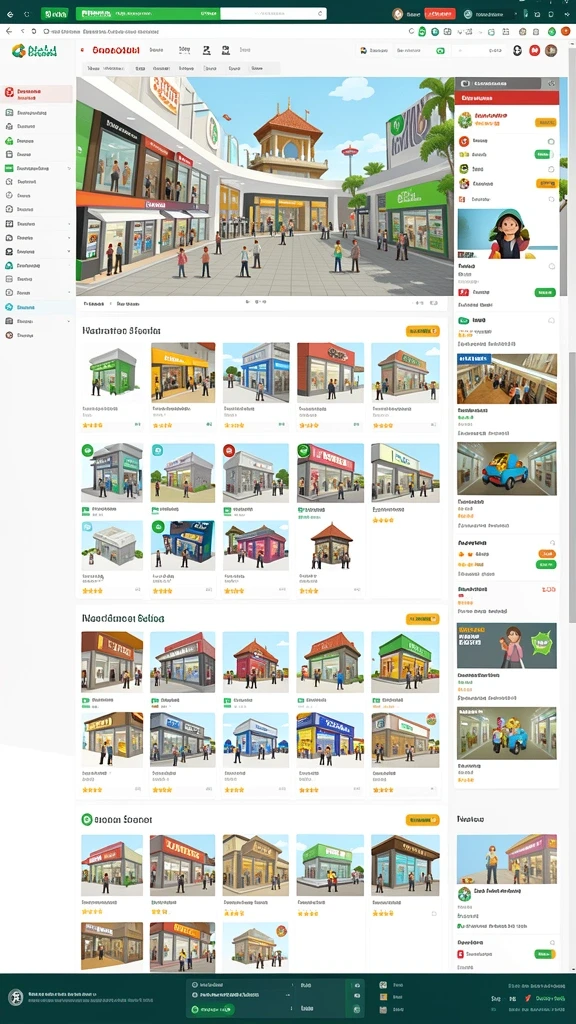The image size is (576, 1024).
Task: Click the red badge on the white store thumbnail
Action: pos(229,450)
